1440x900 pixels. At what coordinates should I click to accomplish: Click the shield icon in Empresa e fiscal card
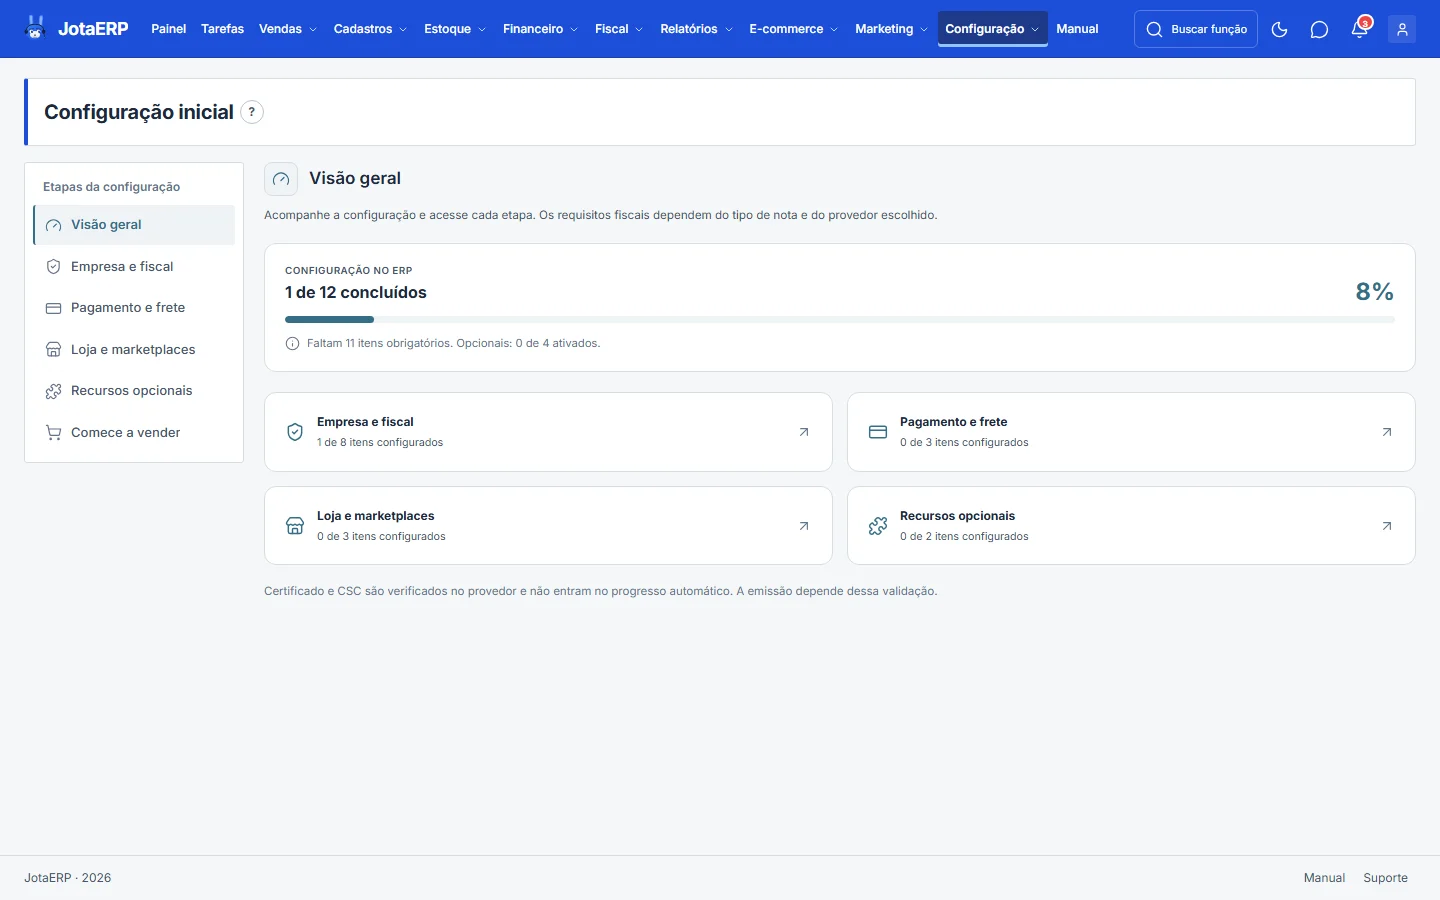(x=295, y=432)
